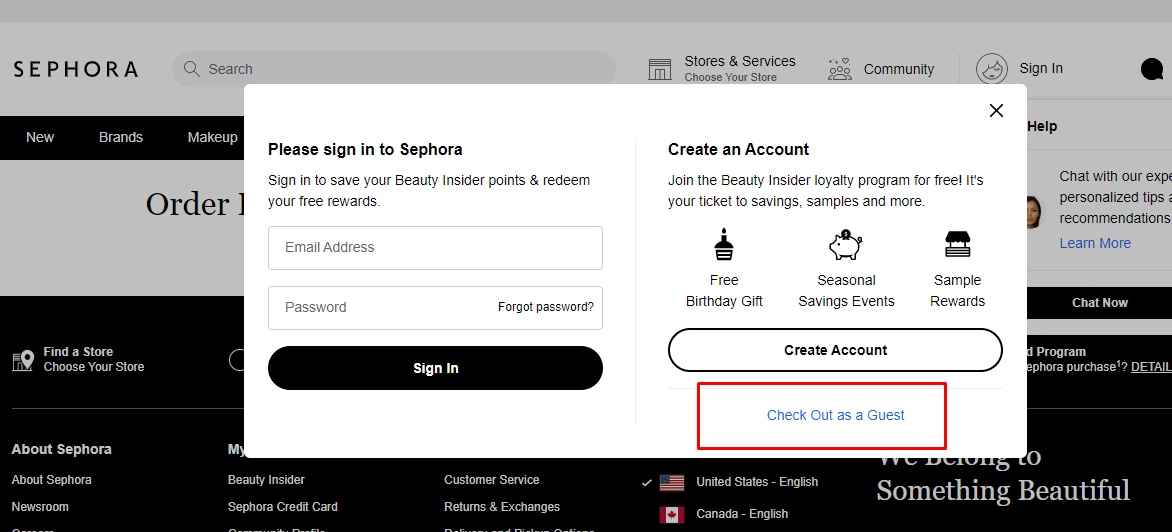
Task: Click the About Sephora footer heading
Action: click(61, 449)
